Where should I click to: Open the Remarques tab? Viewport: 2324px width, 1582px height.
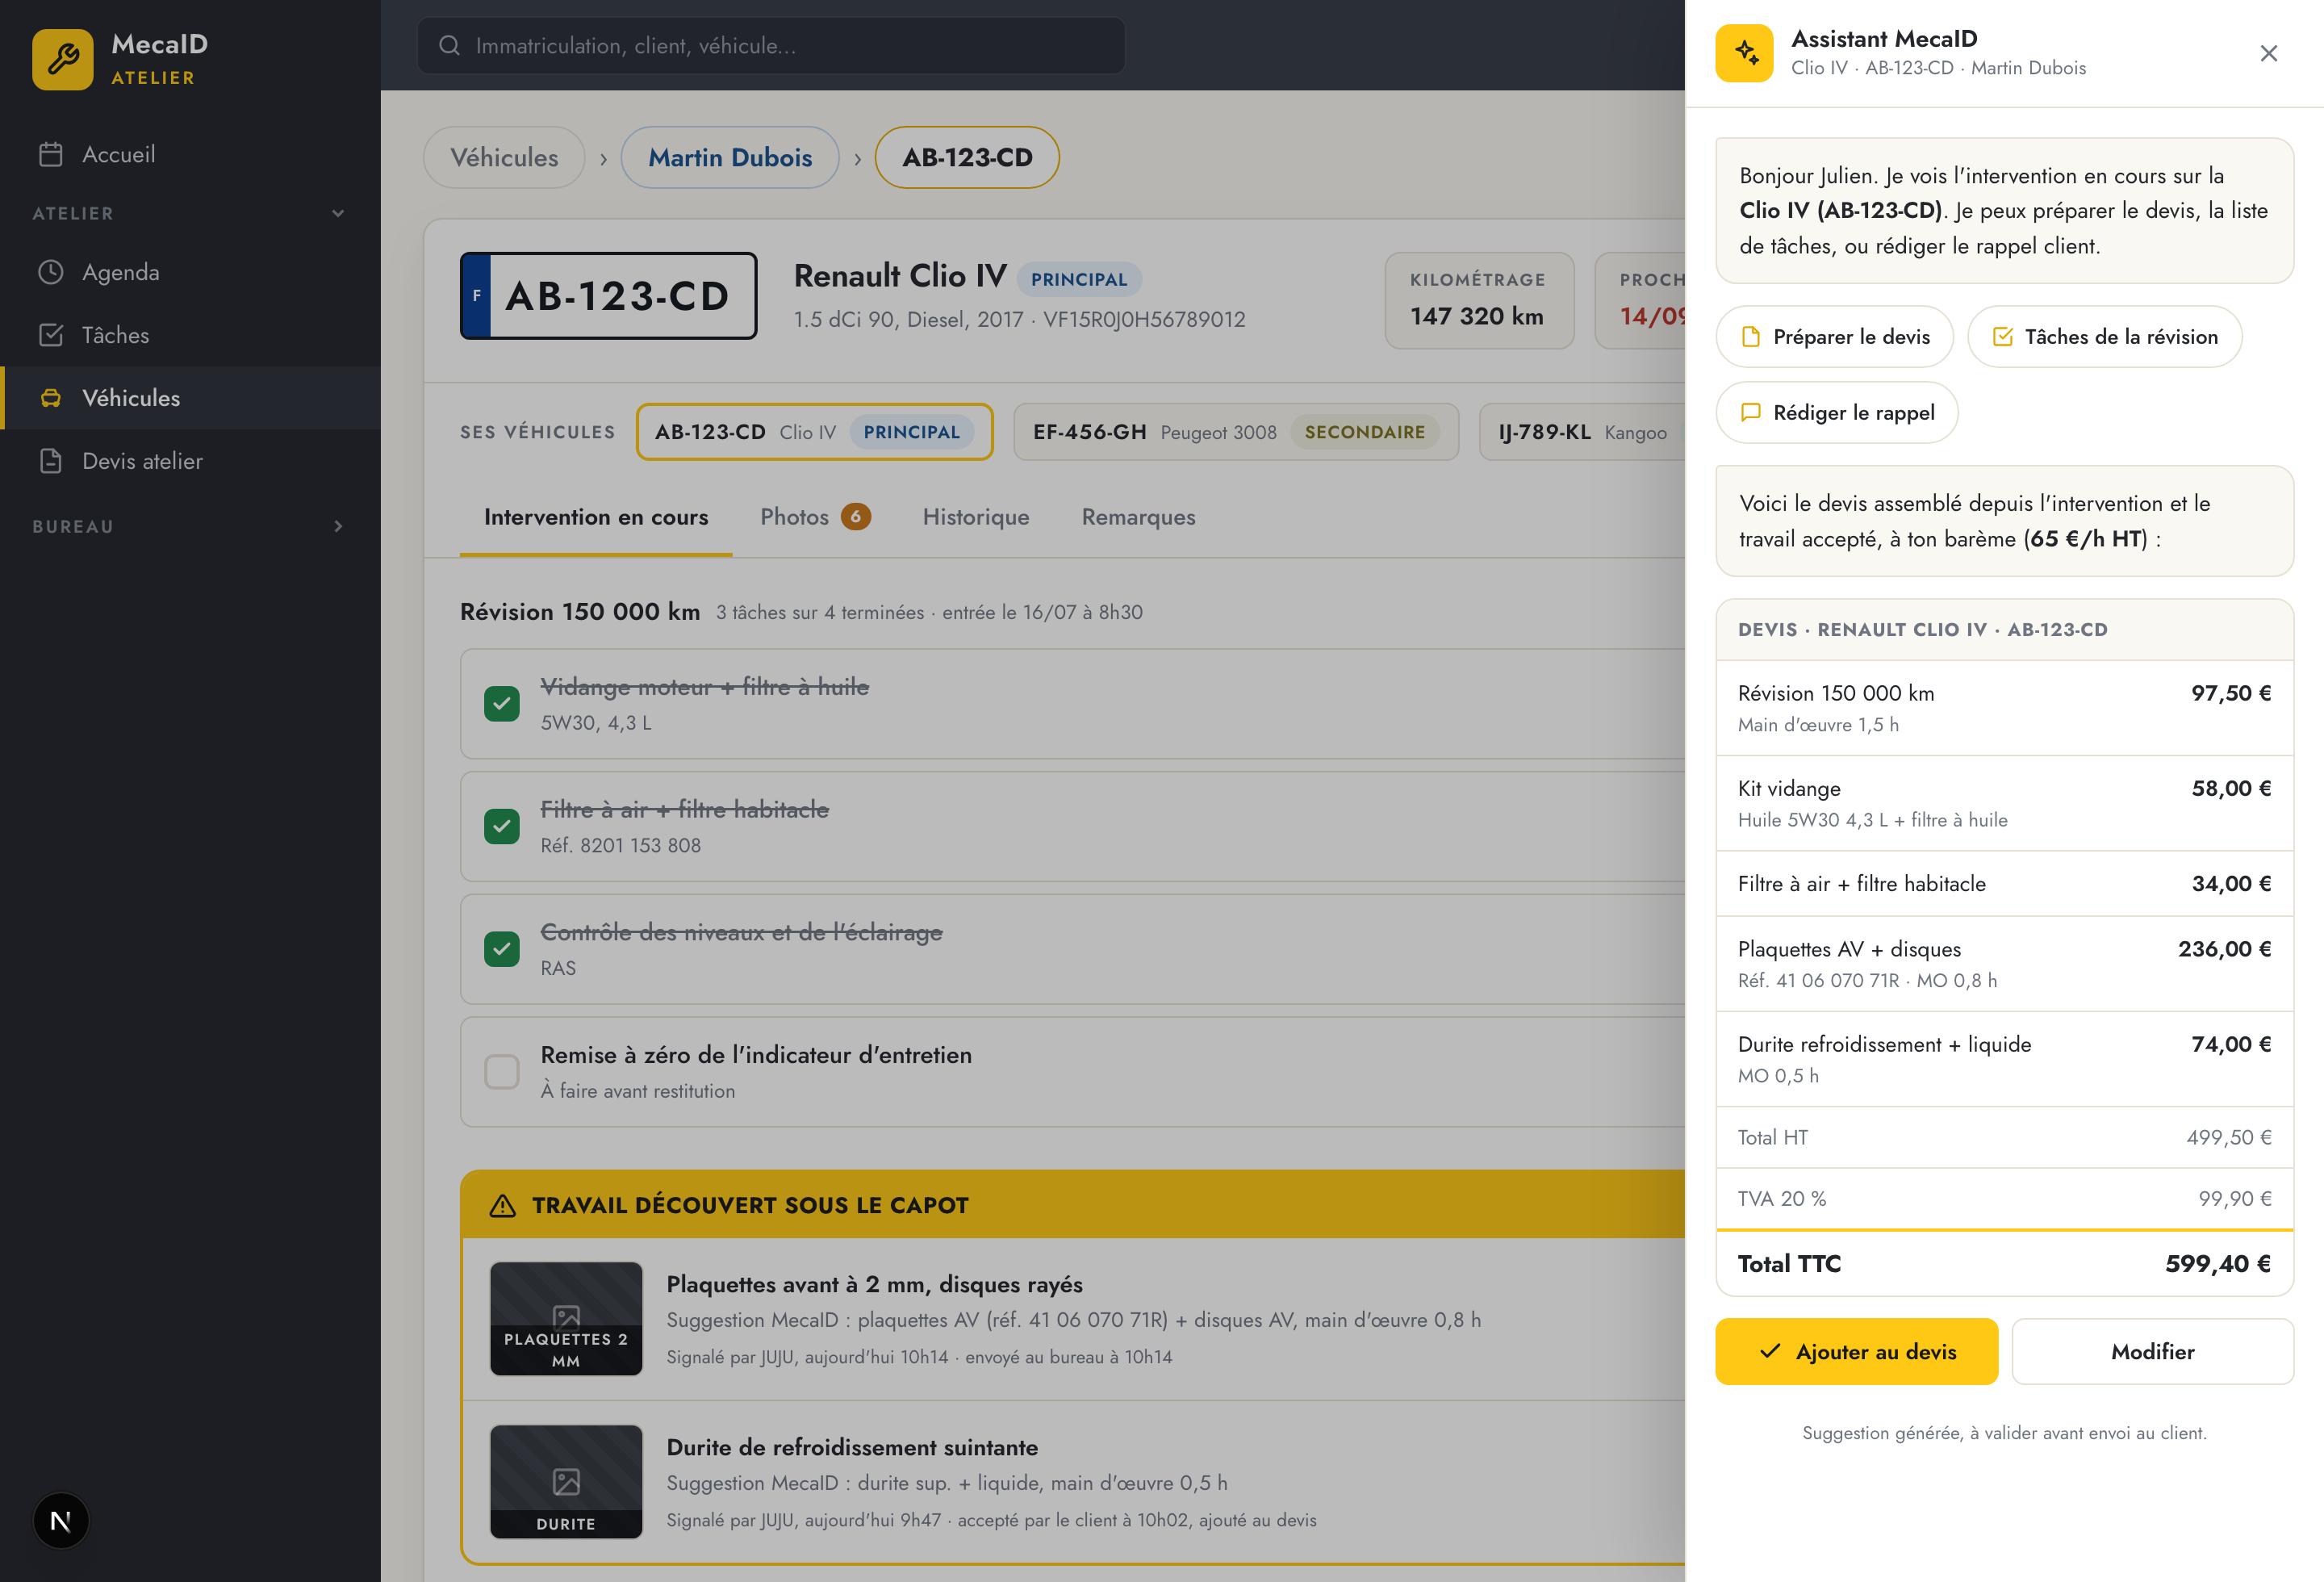coord(1138,517)
